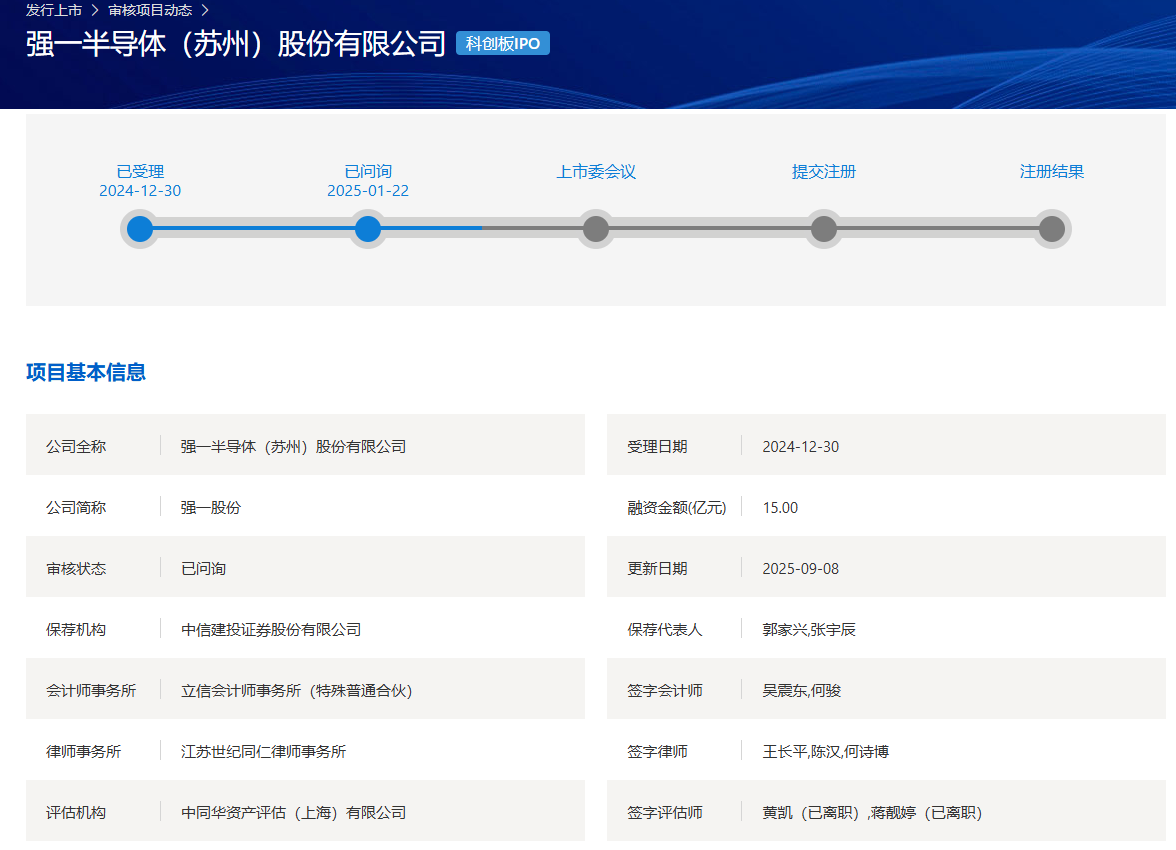The image size is (1176, 850).
Task: Click the company short name 强一股份
Action: point(211,507)
